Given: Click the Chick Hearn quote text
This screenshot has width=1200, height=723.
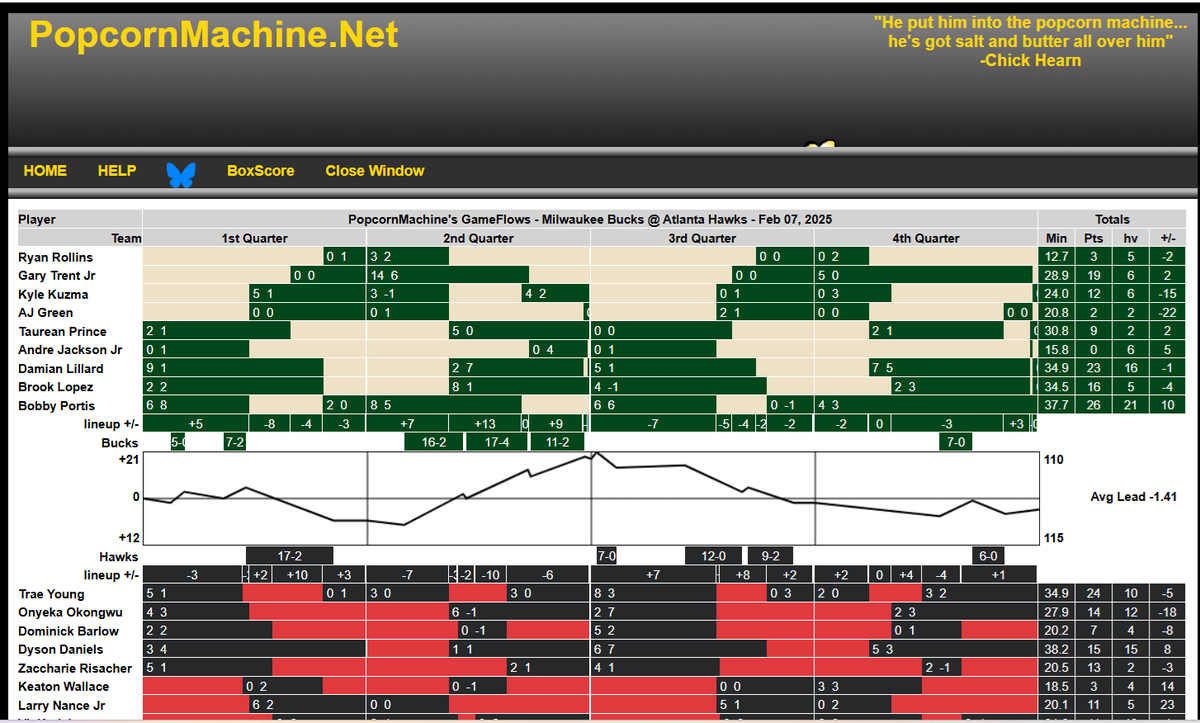Looking at the screenshot, I should (1030, 41).
